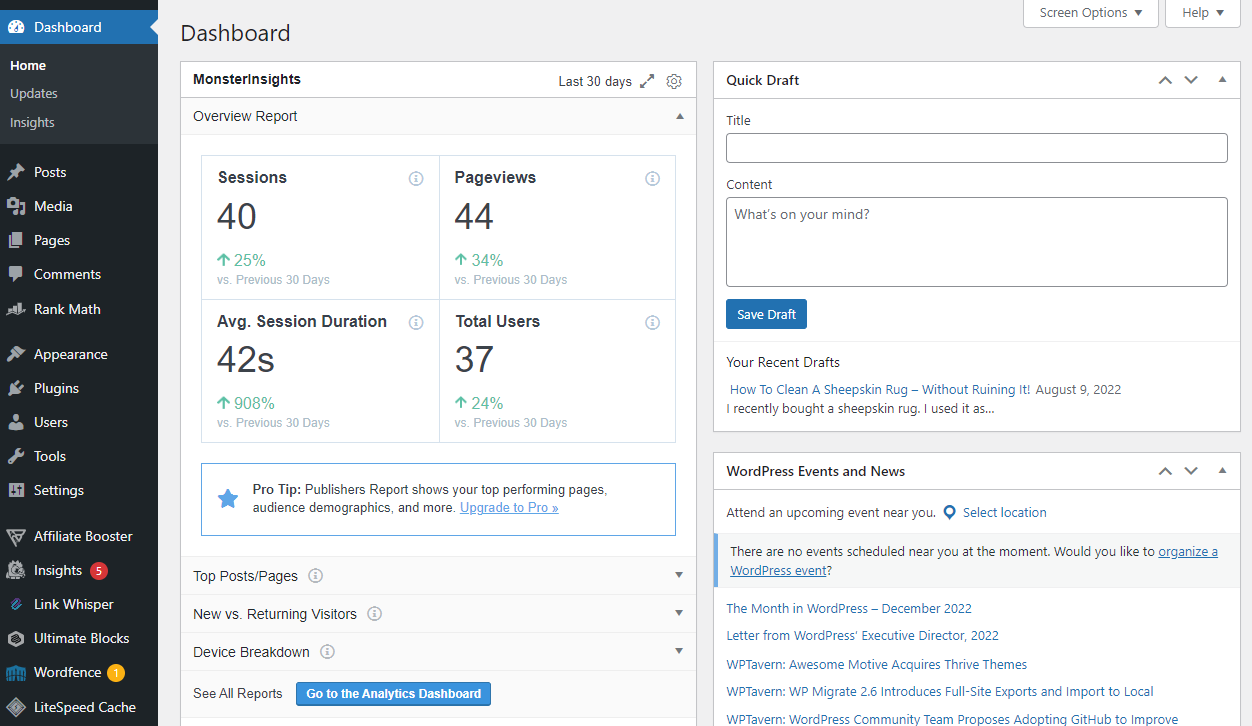Toggle the WordPress Events and News panel
Image resolution: width=1252 pixels, height=726 pixels.
point(1222,471)
